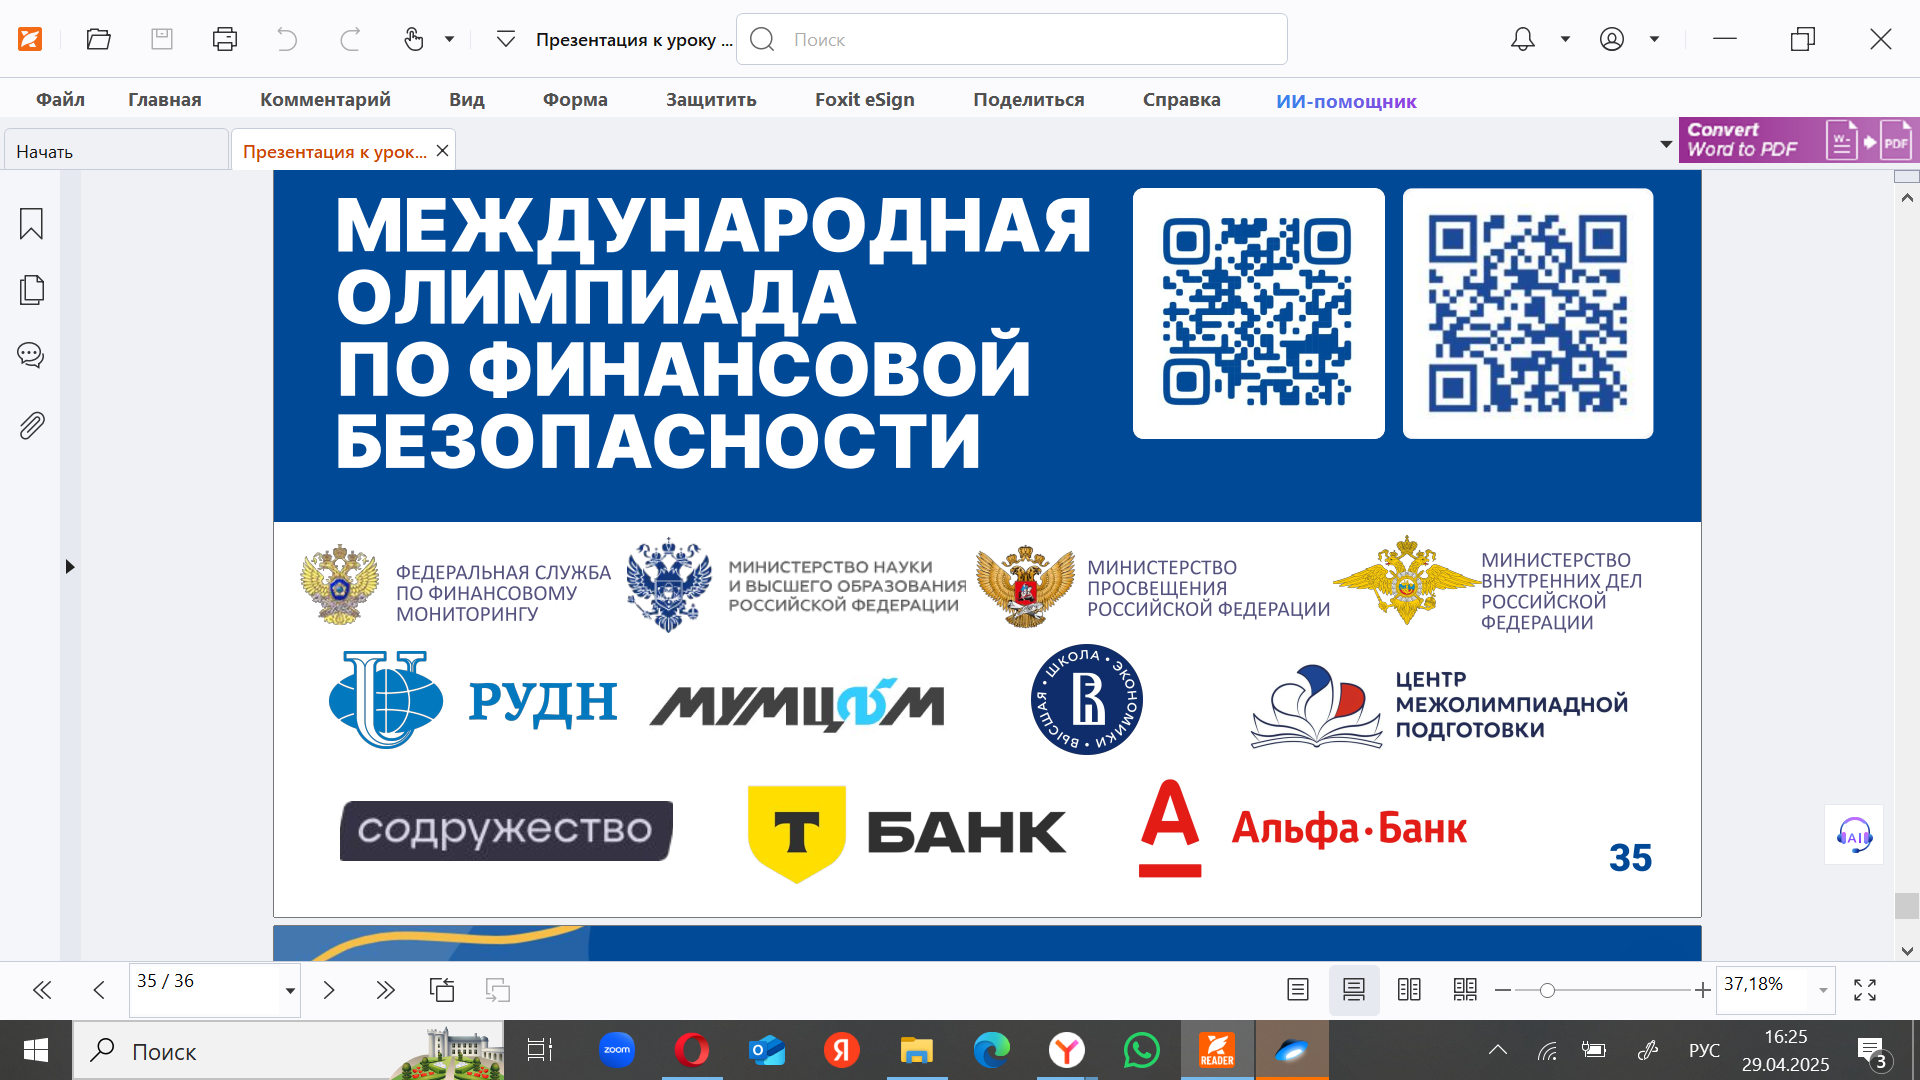Open the Файл menu

click(60, 100)
